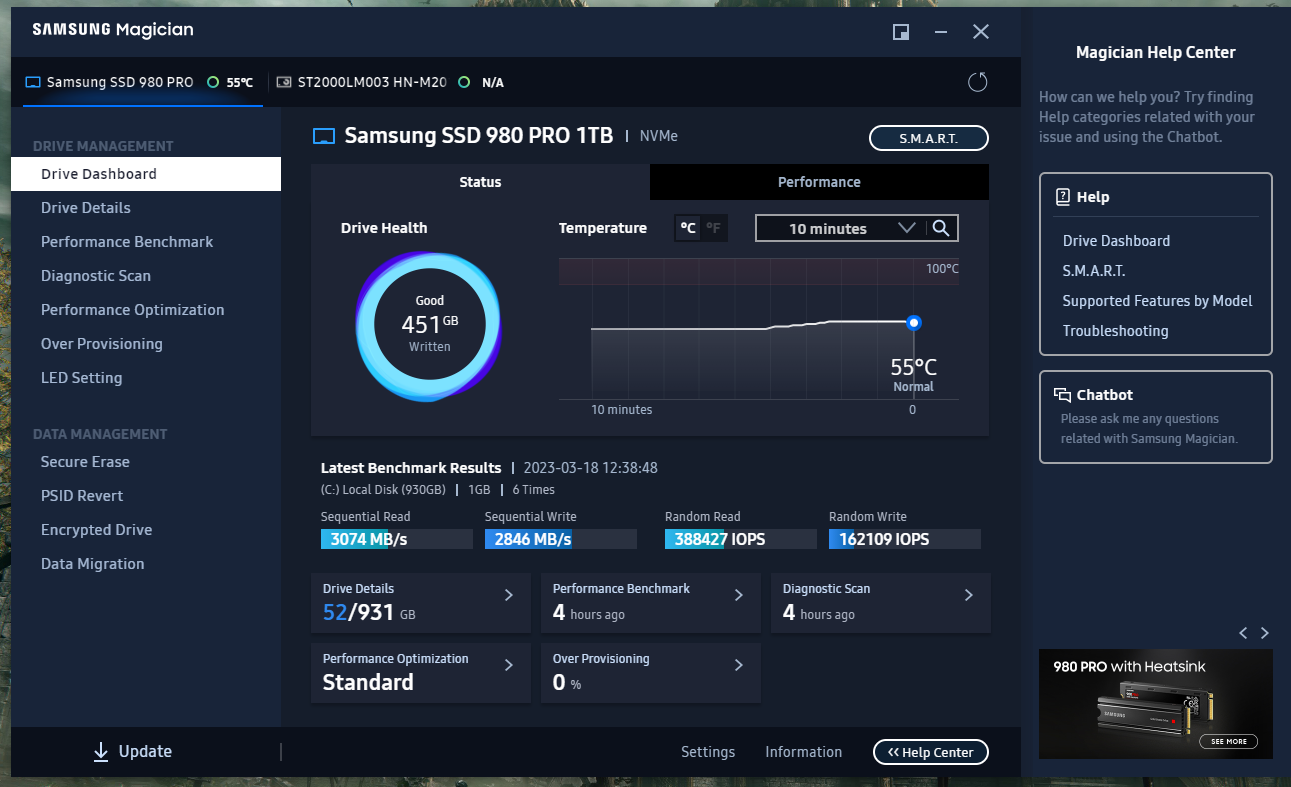Switch temperature unit to Fahrenheit

pos(713,228)
